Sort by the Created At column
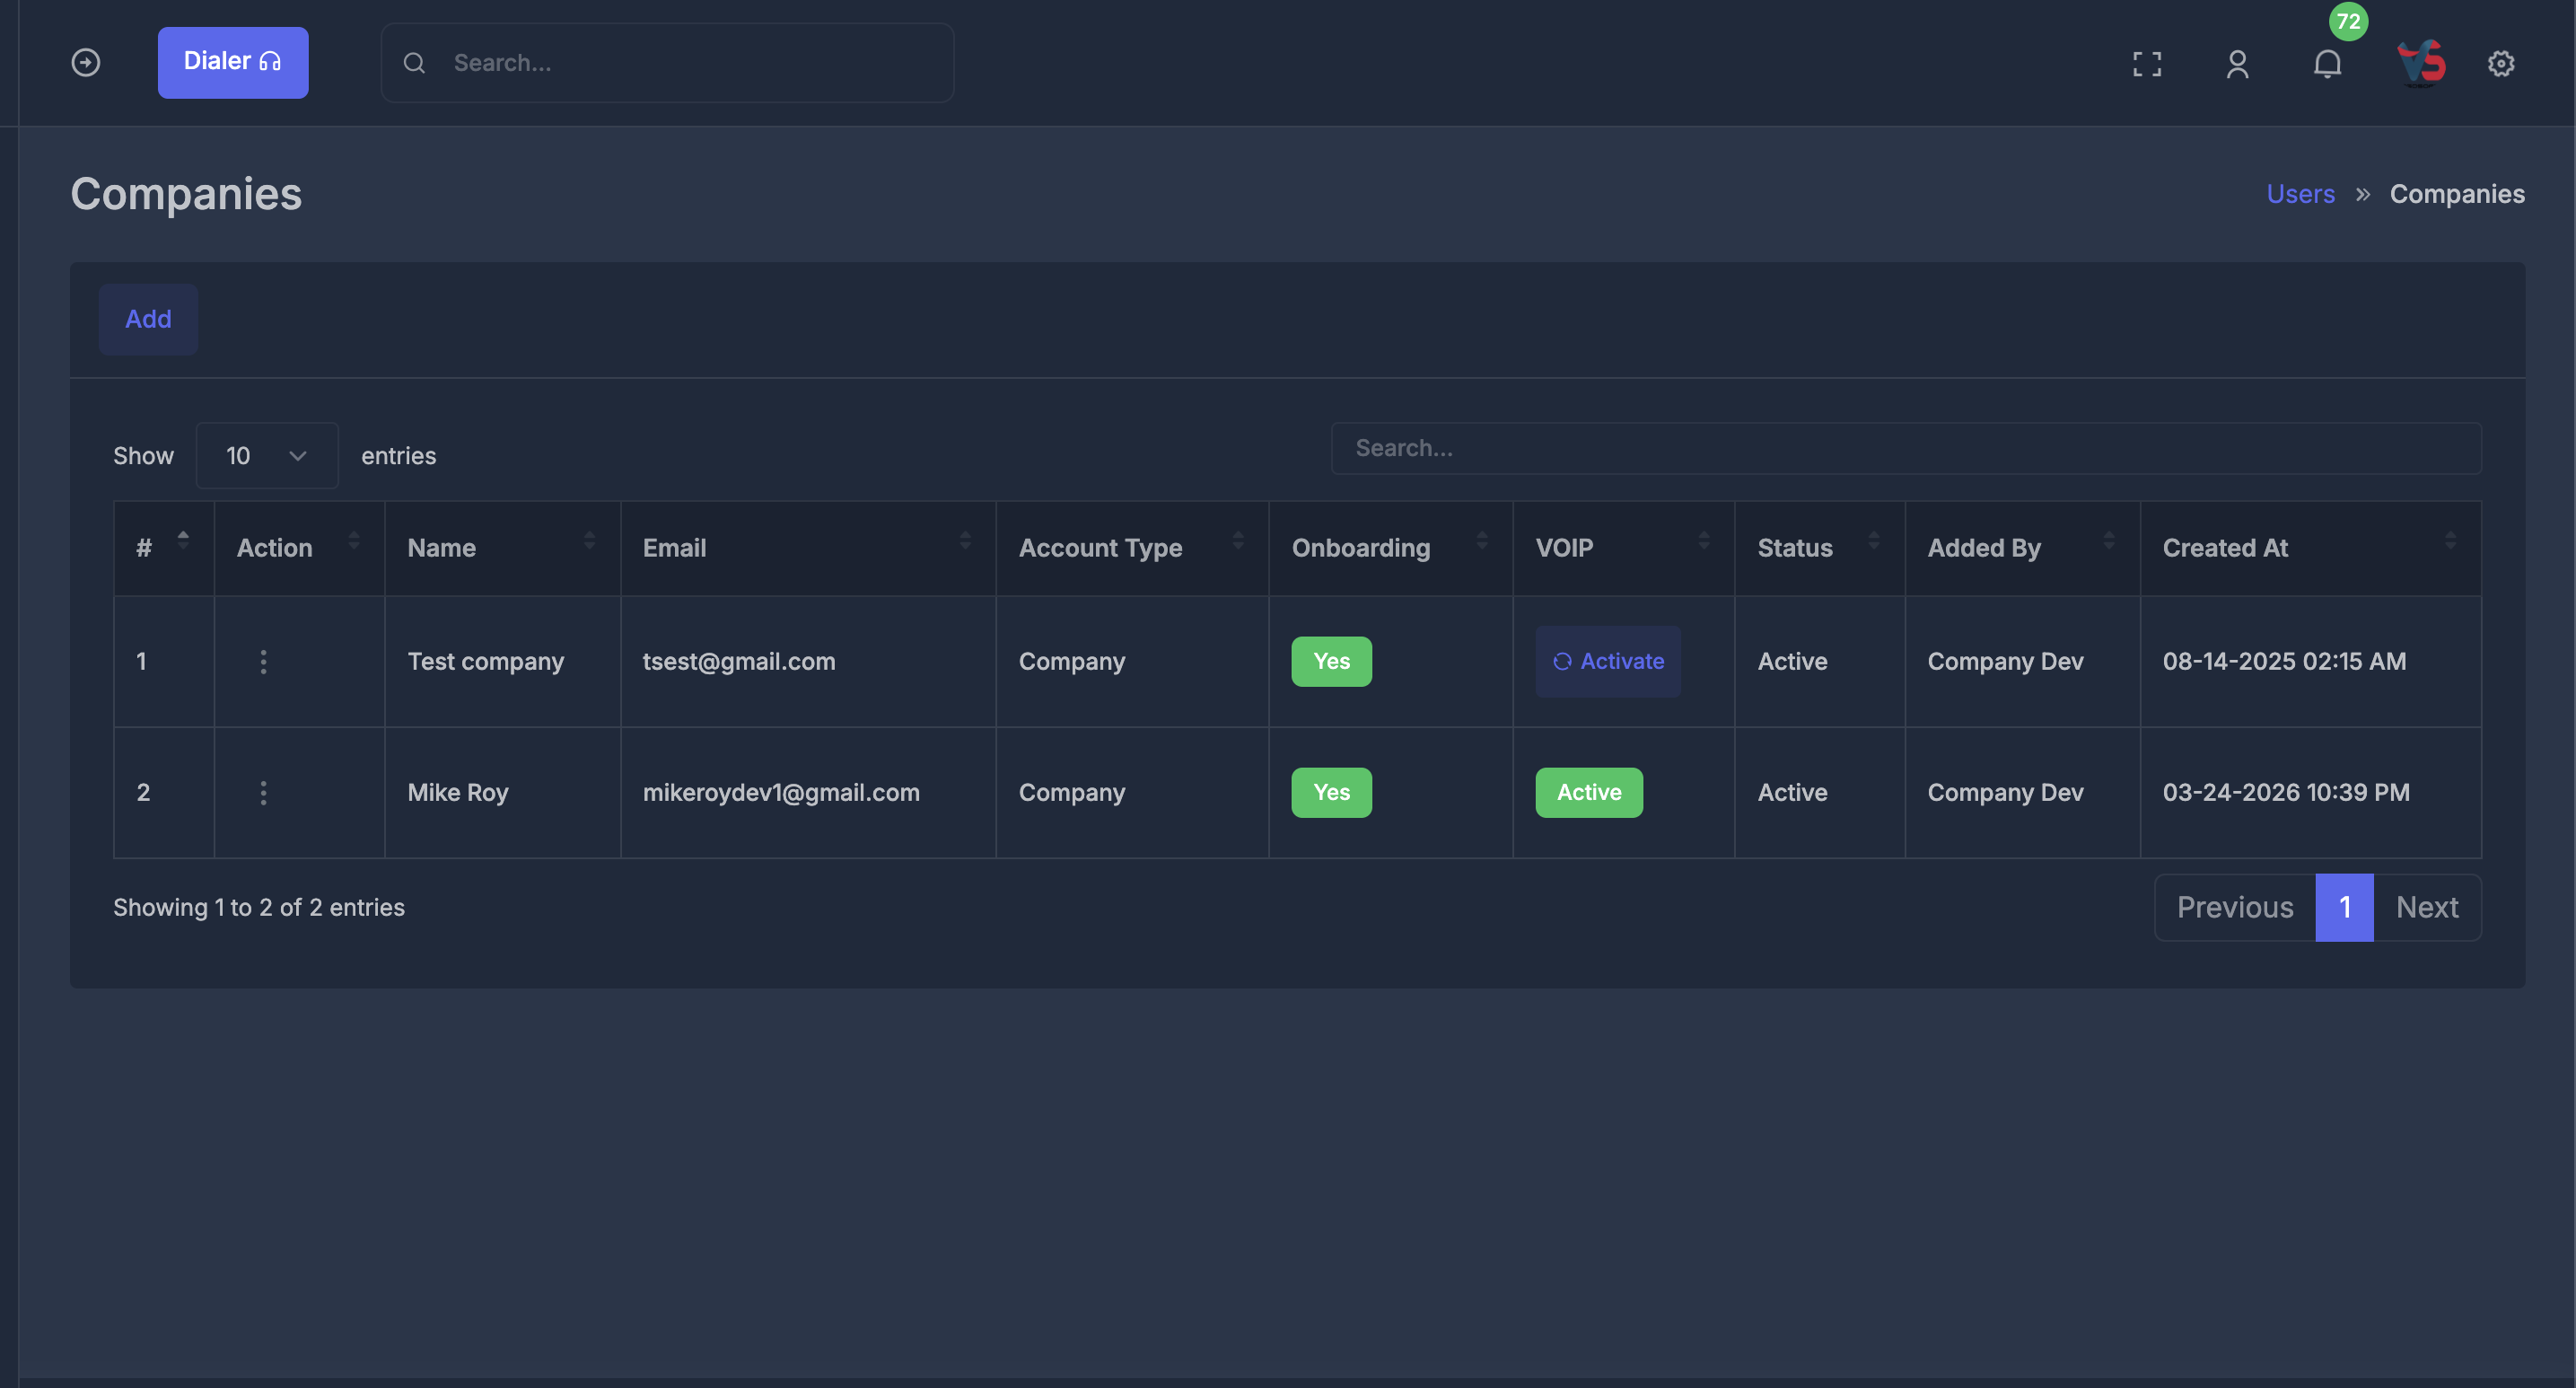 click(x=2311, y=548)
